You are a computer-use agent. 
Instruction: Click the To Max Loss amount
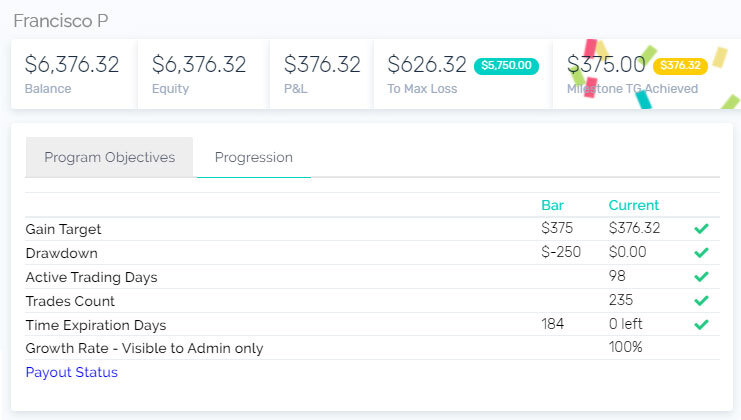point(427,65)
